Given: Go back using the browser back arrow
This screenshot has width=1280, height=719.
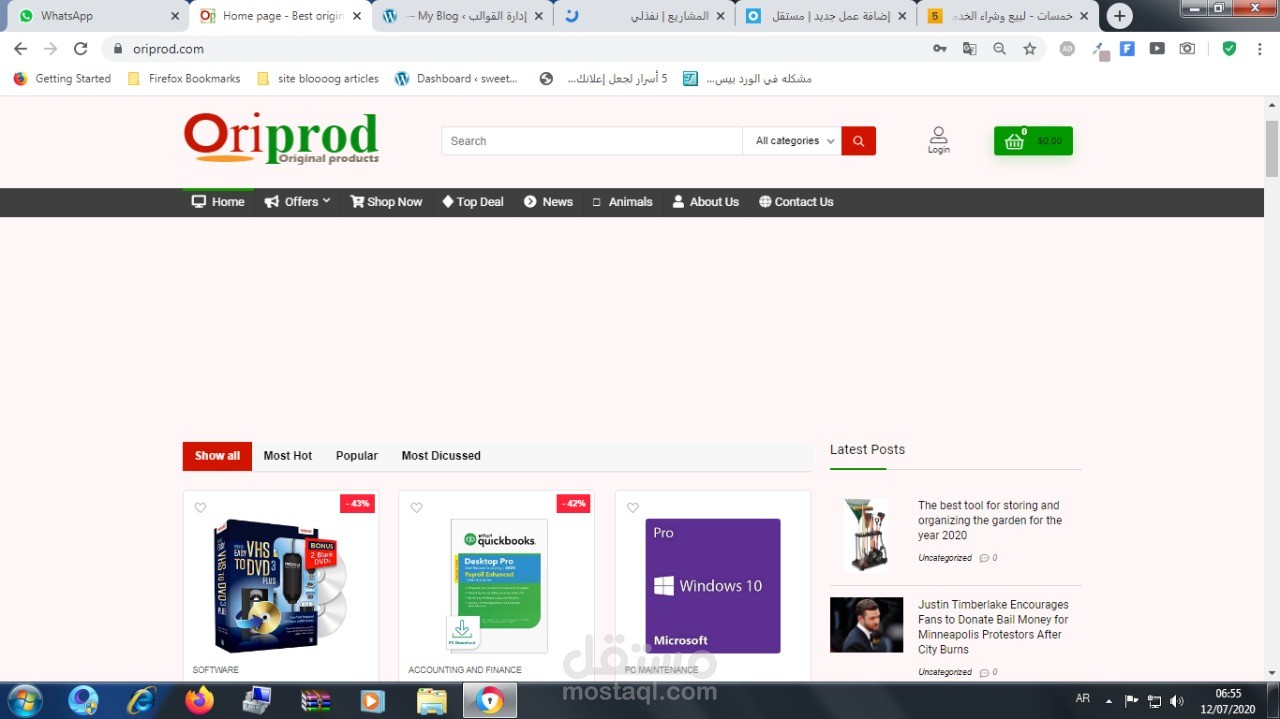Looking at the screenshot, I should tap(21, 48).
